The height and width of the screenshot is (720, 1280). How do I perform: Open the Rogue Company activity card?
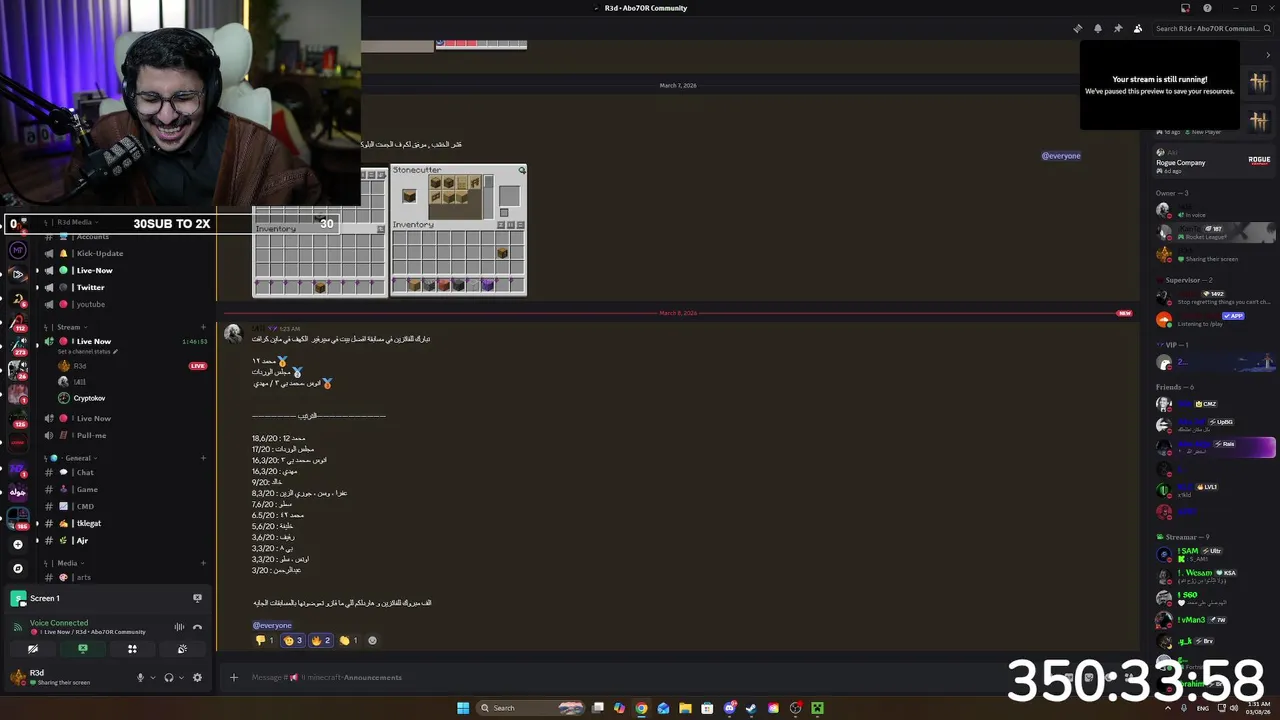tap(1215, 161)
